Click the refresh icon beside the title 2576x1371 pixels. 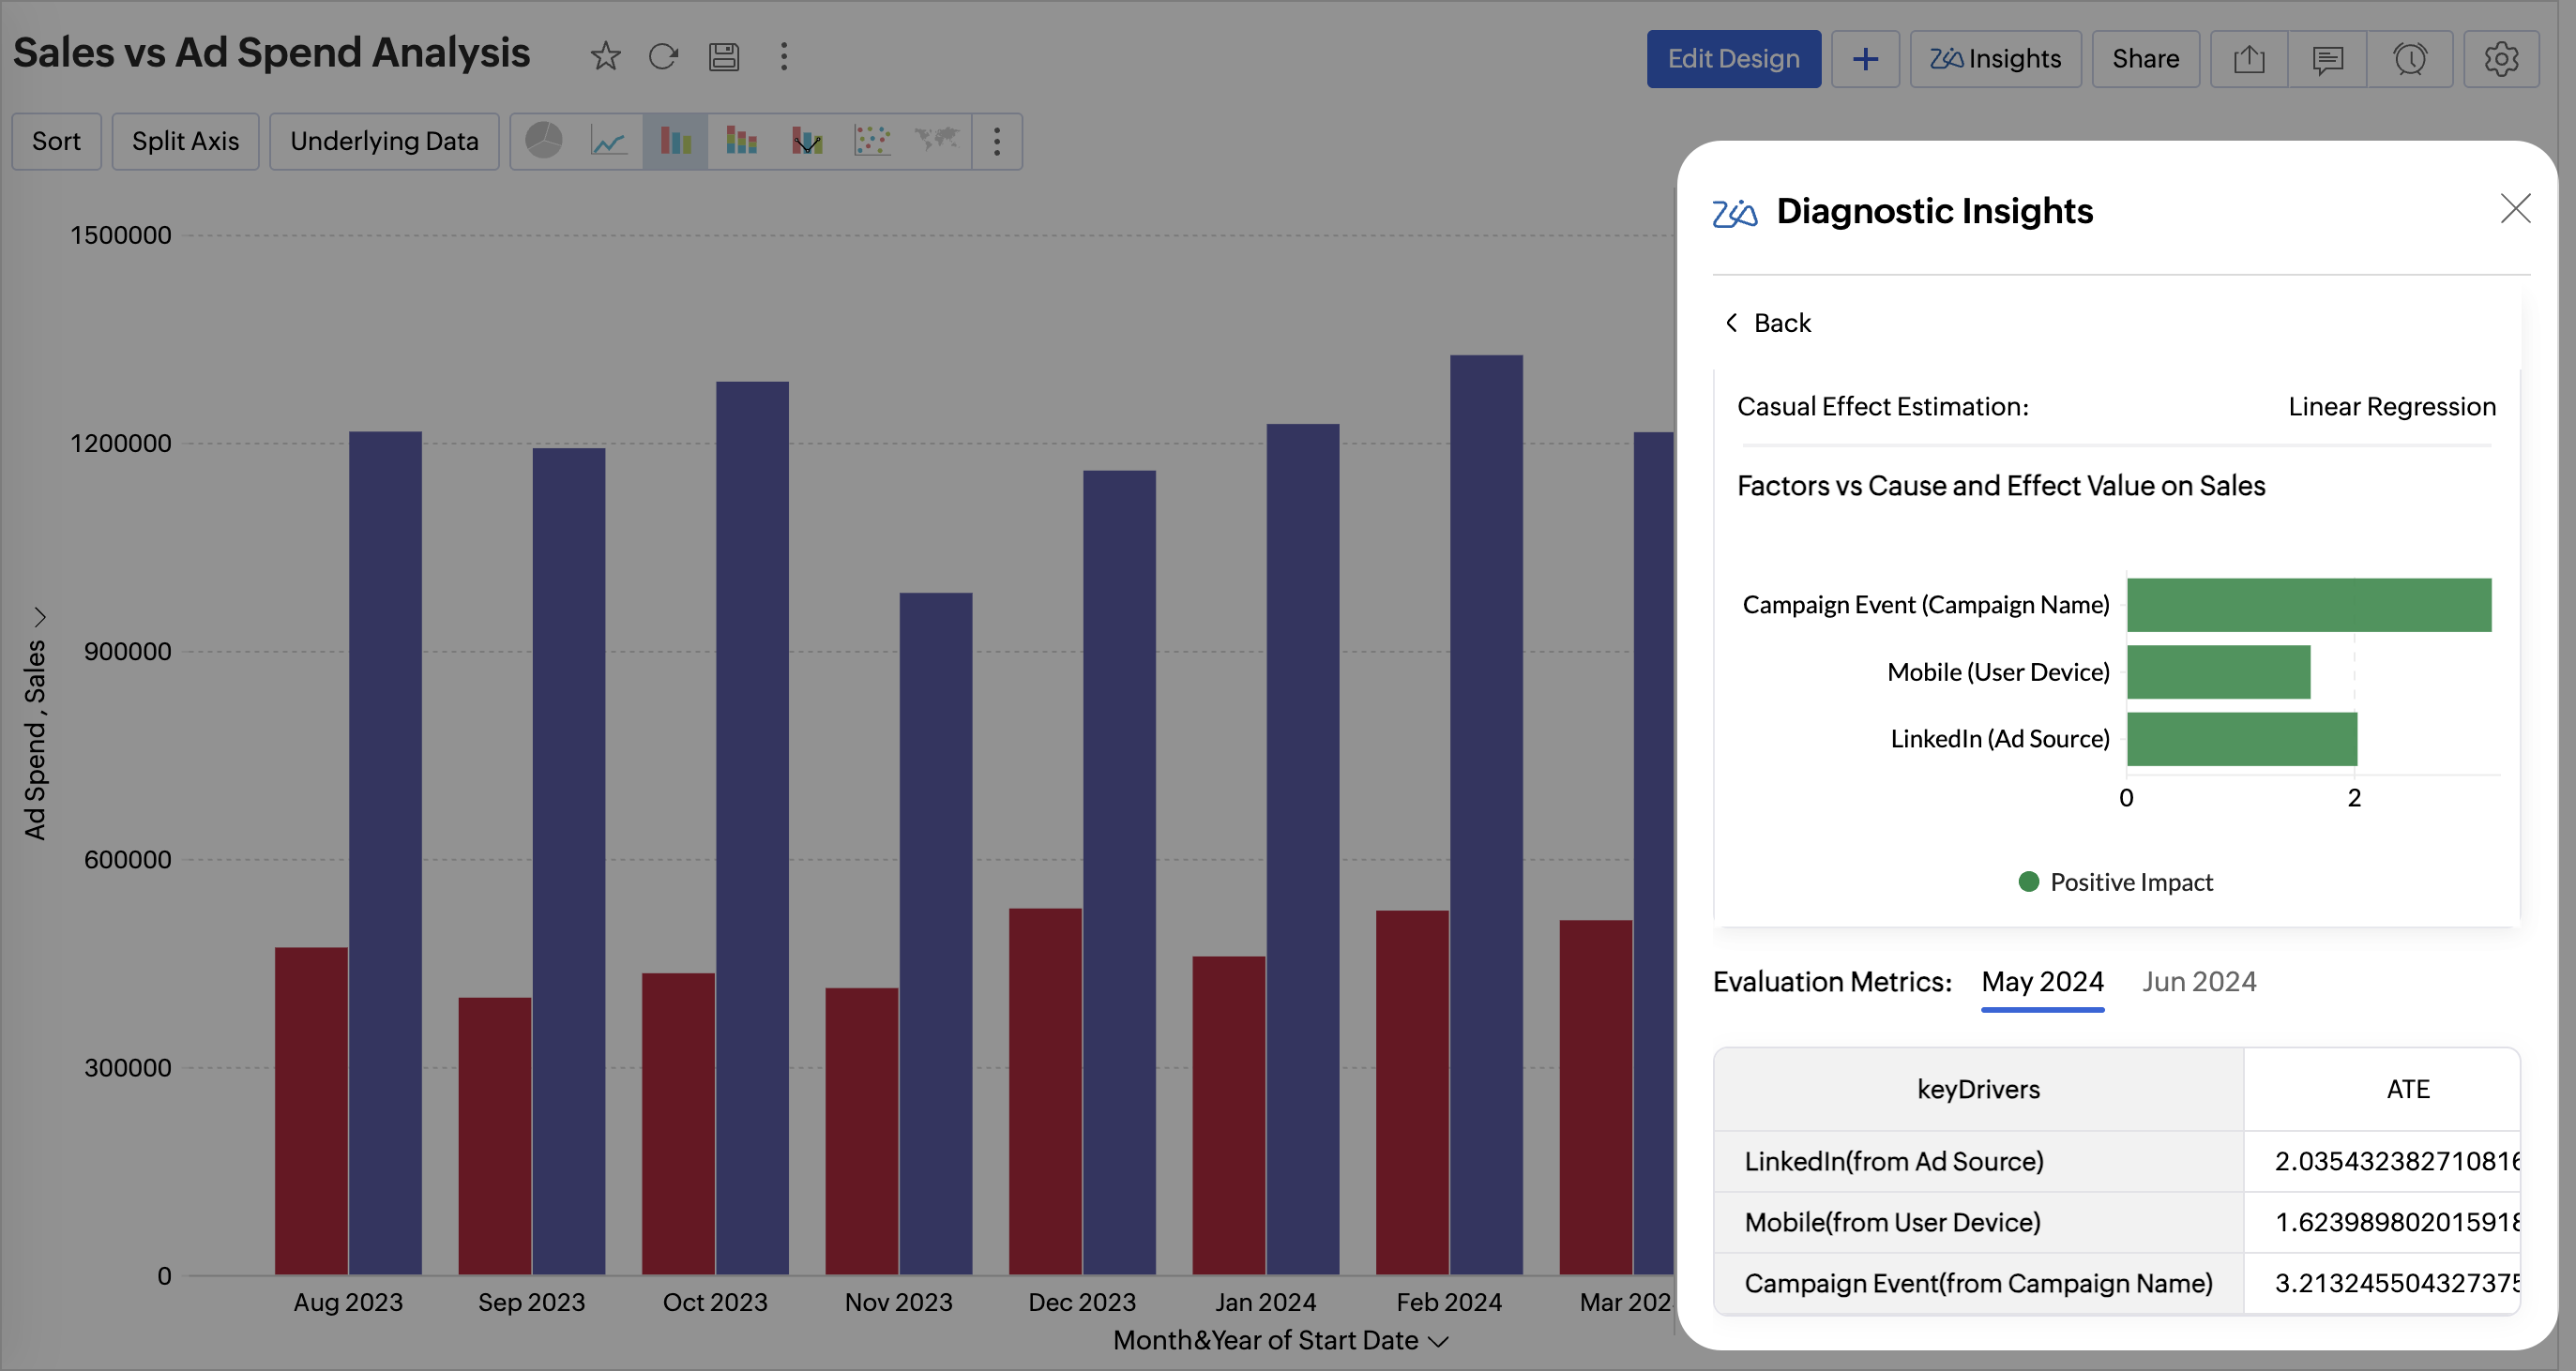pos(663,56)
